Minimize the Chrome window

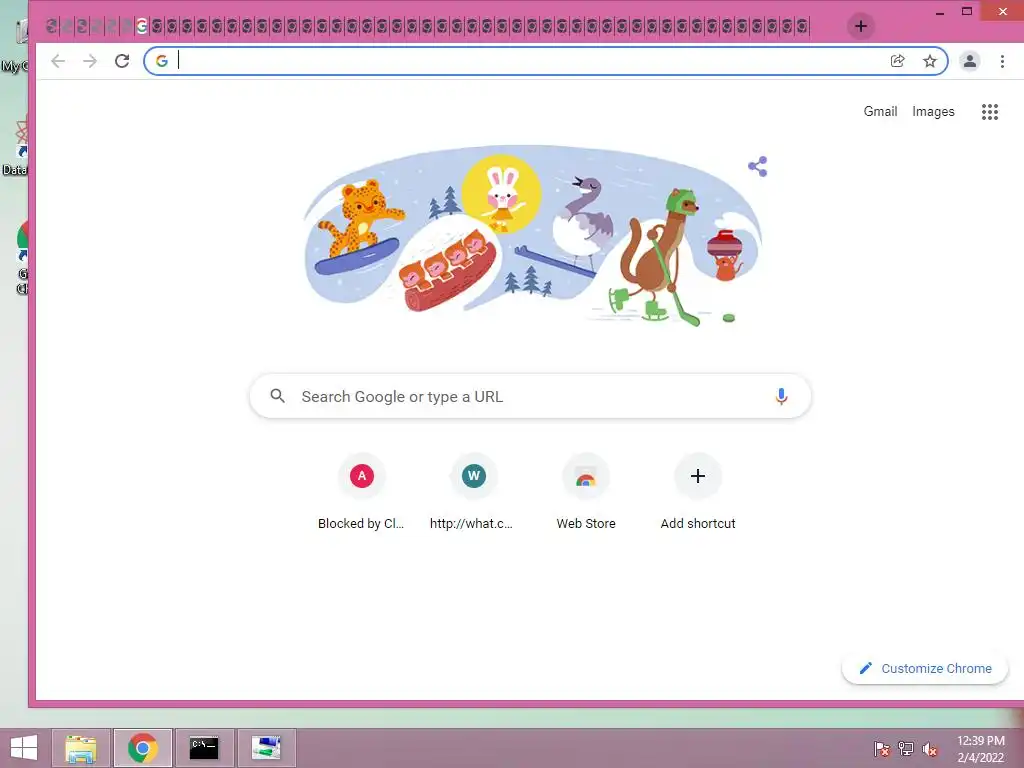pos(940,12)
